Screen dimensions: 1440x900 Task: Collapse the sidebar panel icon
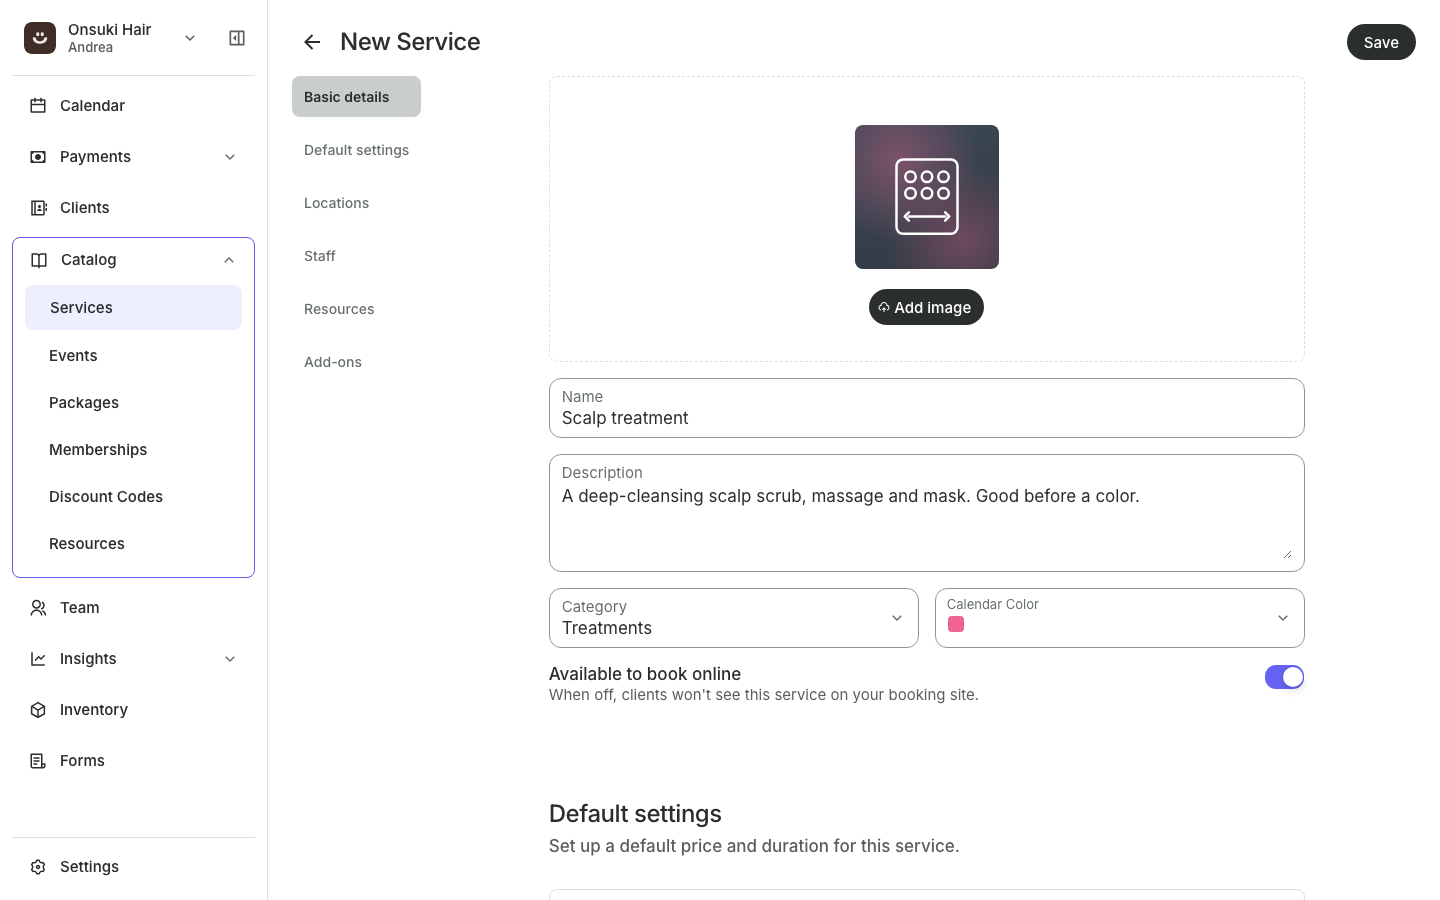point(237,38)
